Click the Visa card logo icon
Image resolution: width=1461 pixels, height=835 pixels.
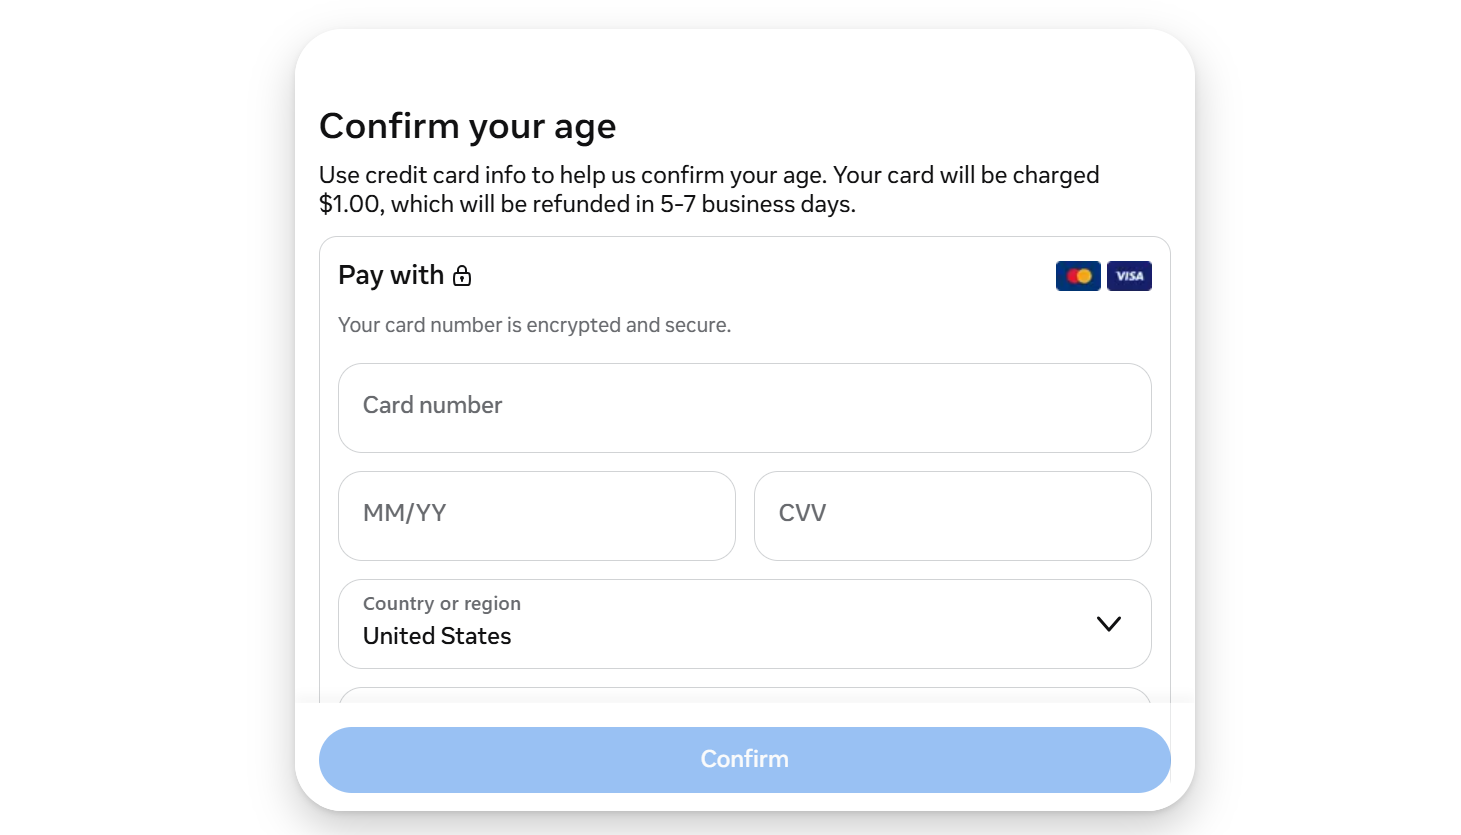pyautogui.click(x=1129, y=276)
